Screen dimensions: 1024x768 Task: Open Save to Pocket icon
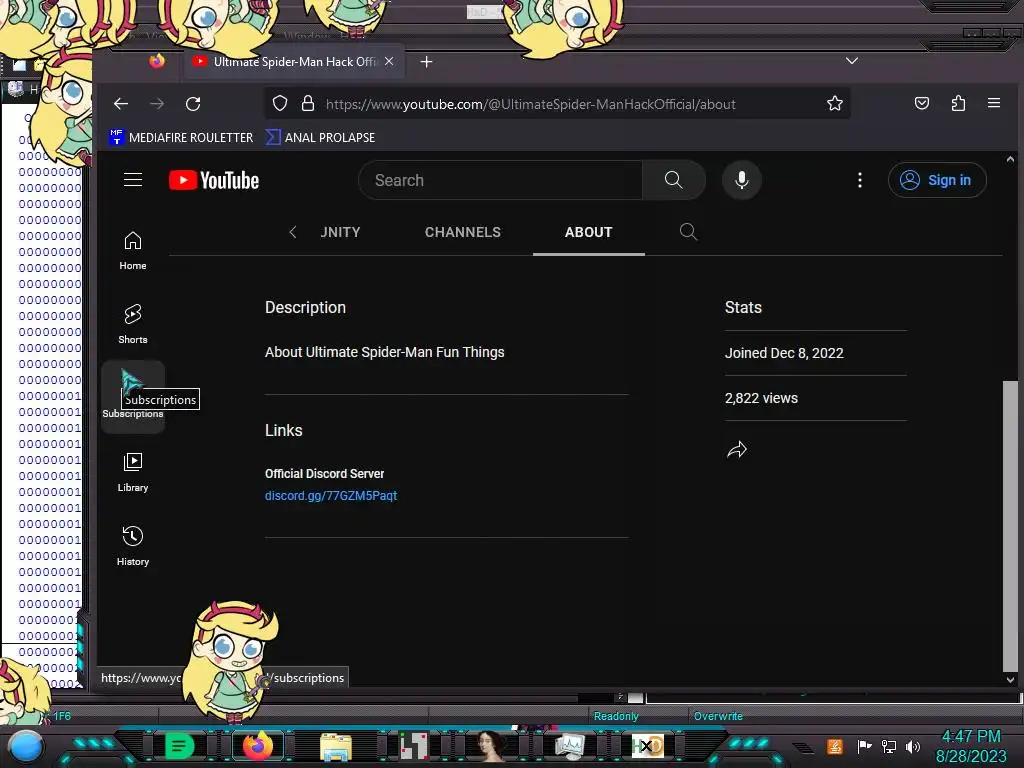[x=921, y=103]
